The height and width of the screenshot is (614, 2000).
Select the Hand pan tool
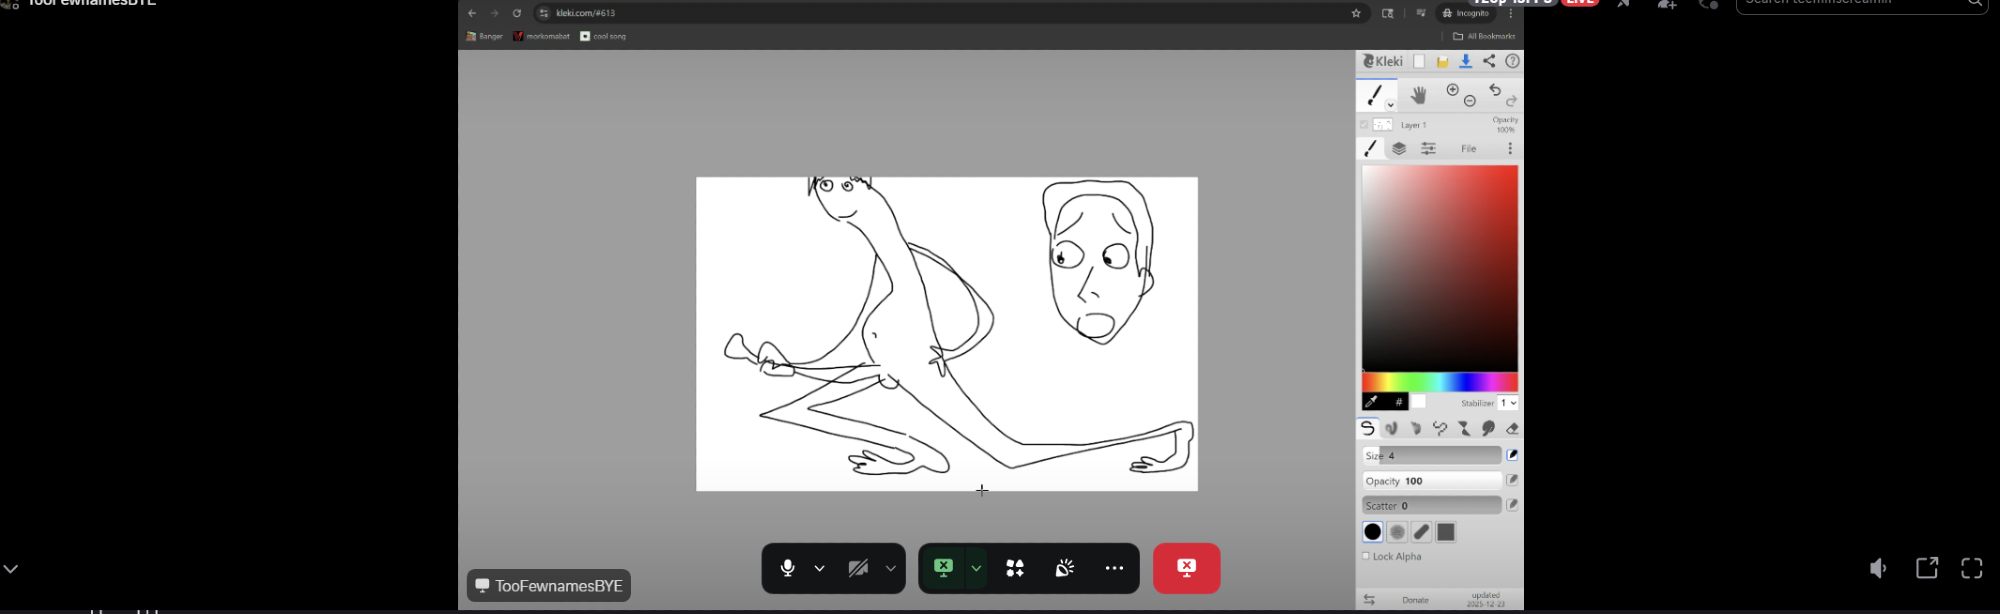coord(1418,95)
